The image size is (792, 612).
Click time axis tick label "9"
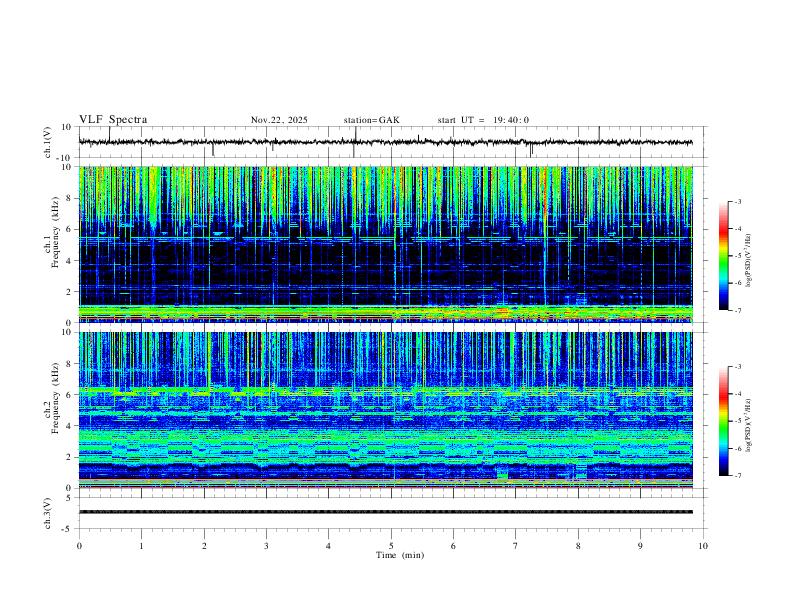[640, 546]
